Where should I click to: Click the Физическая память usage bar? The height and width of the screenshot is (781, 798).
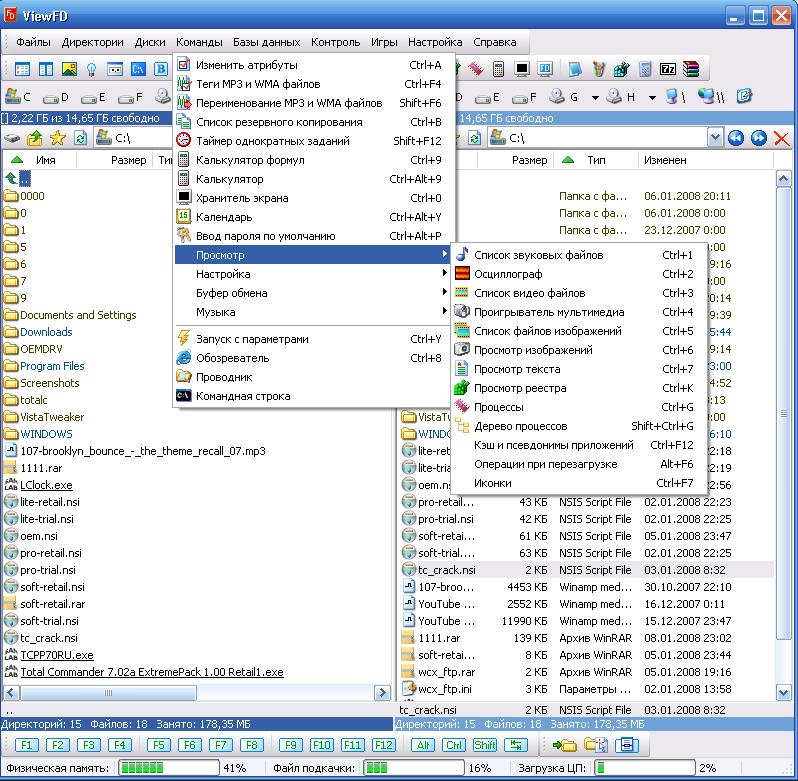coord(169,767)
